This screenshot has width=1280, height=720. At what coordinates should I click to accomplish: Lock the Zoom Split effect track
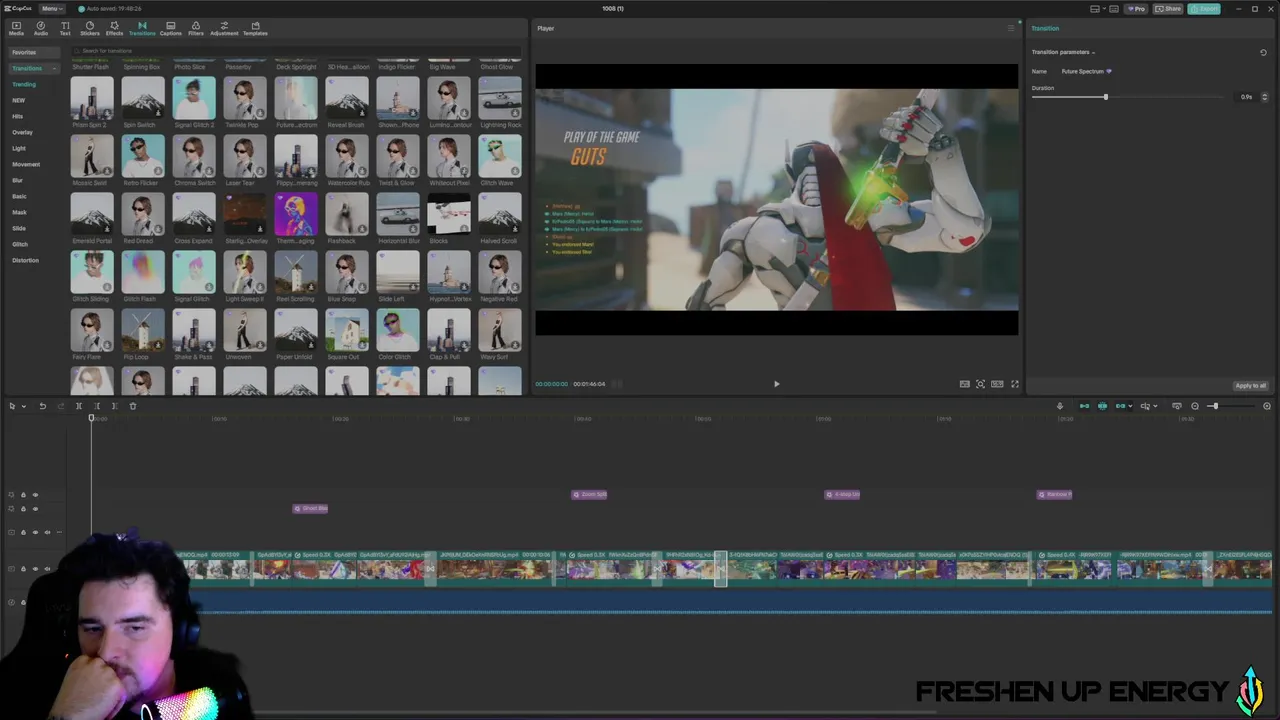[23, 495]
